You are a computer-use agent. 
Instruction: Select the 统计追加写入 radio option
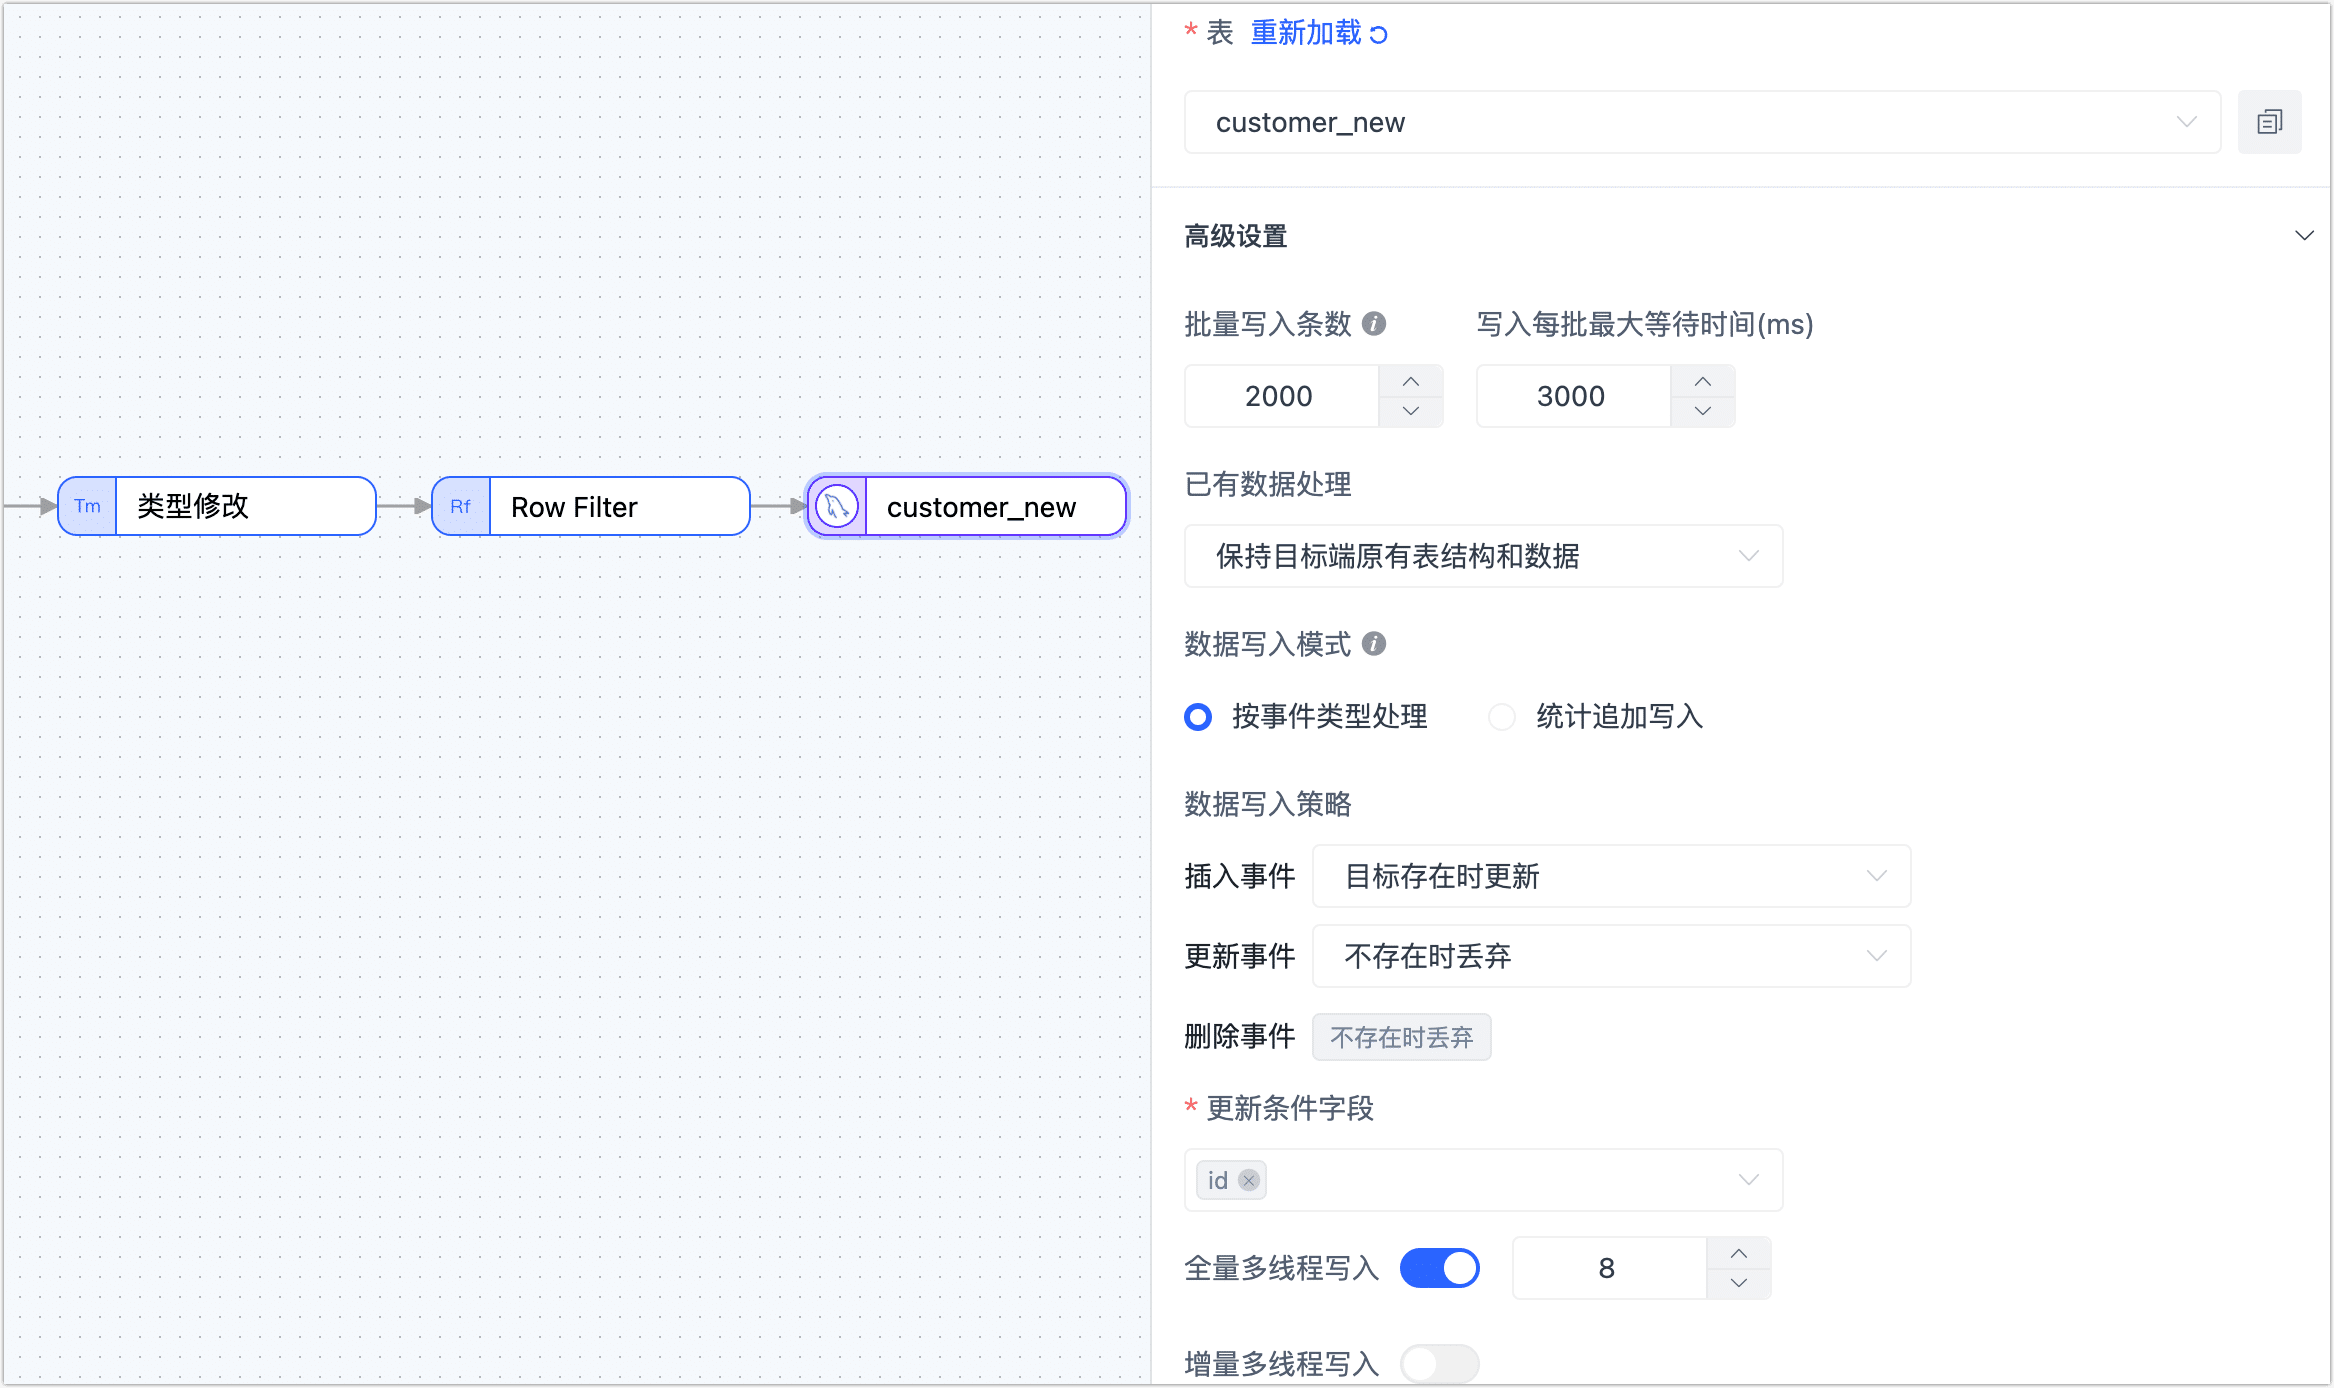(1501, 717)
